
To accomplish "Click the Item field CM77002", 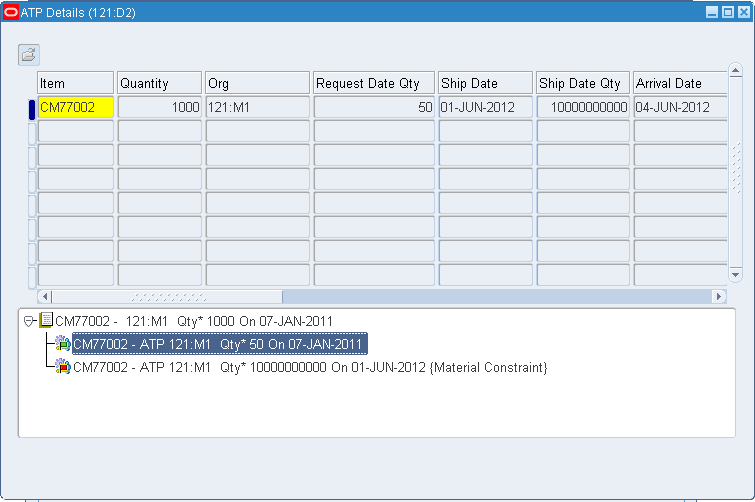I will 76,107.
